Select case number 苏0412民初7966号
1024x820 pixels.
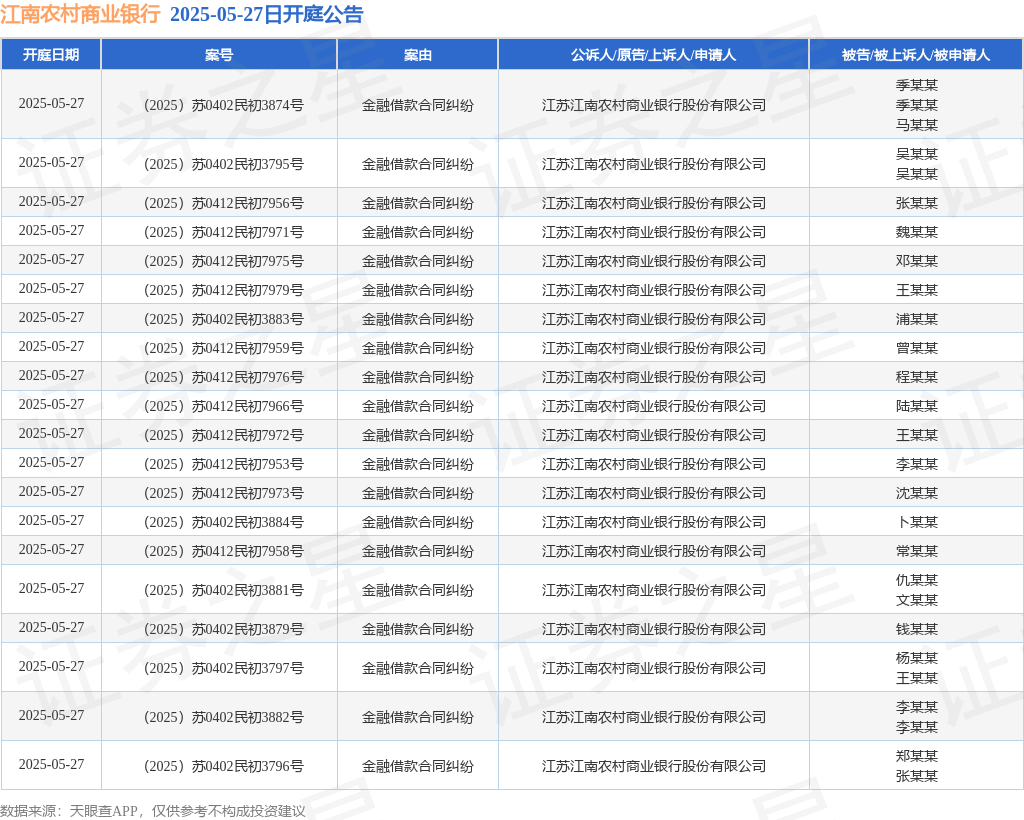(224, 406)
